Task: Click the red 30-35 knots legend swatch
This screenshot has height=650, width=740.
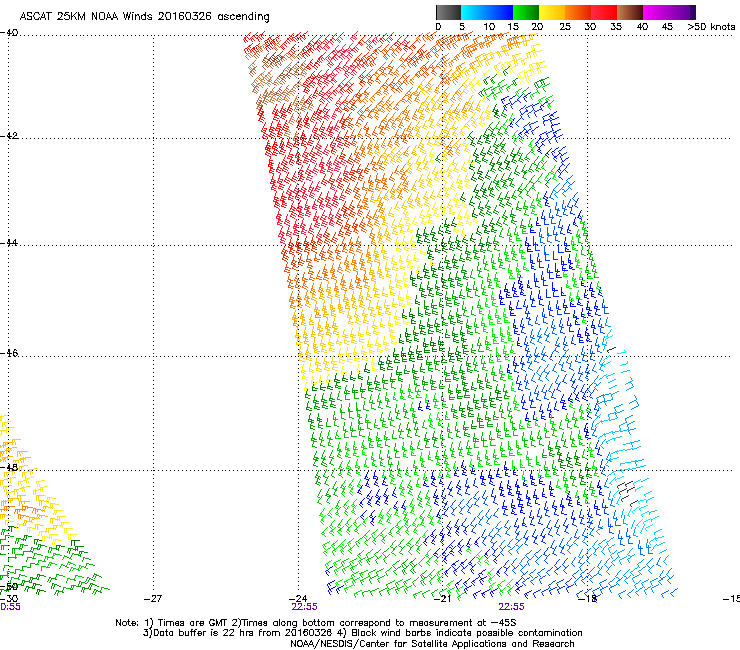Action: pyautogui.click(x=604, y=12)
